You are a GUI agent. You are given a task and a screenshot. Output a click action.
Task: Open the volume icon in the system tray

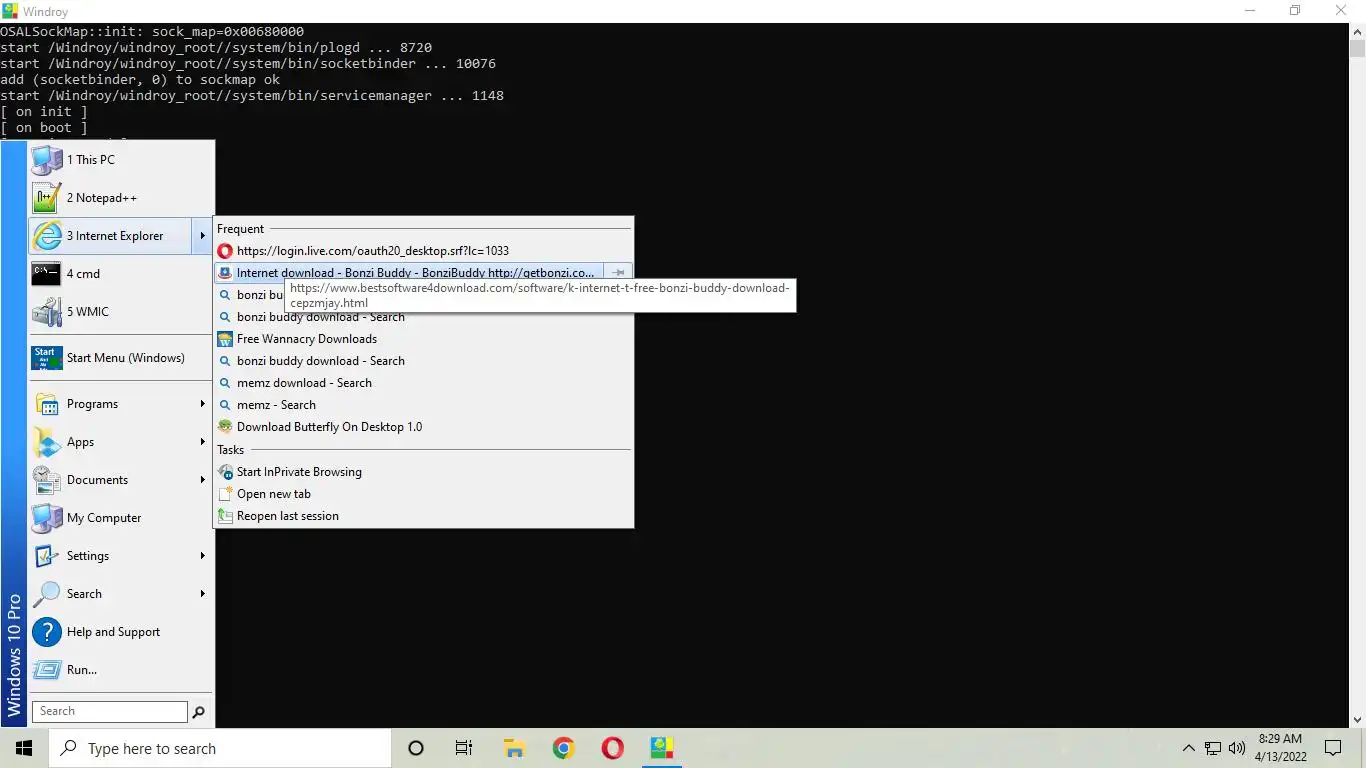pyautogui.click(x=1237, y=748)
